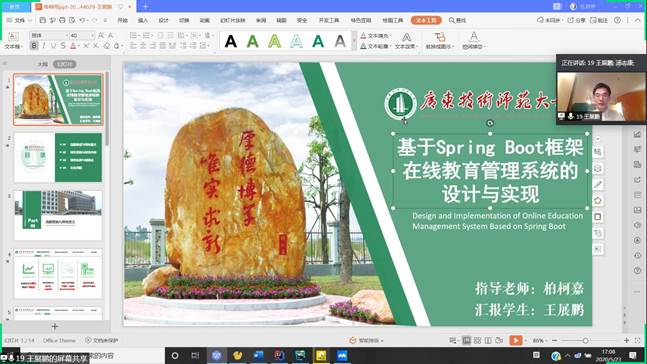The width and height of the screenshot is (647, 364).
Task: Zoom out with the minus icon
Action: [x=555, y=340]
